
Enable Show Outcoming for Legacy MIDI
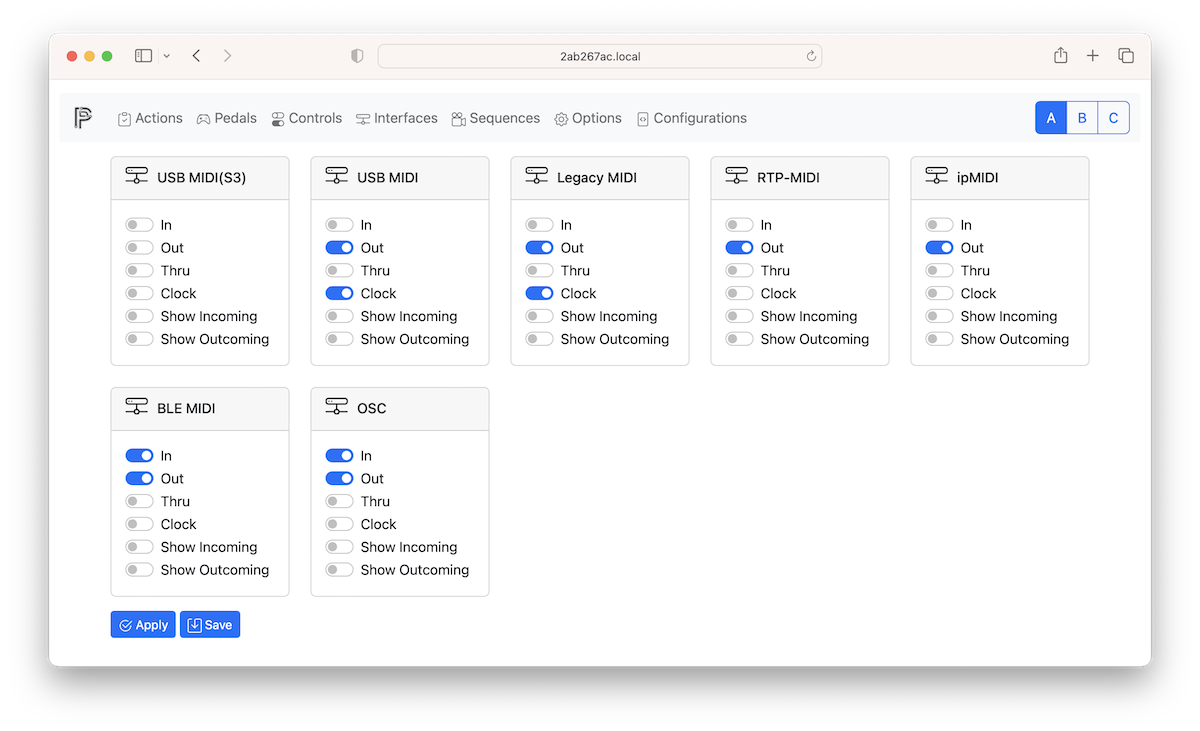point(539,339)
